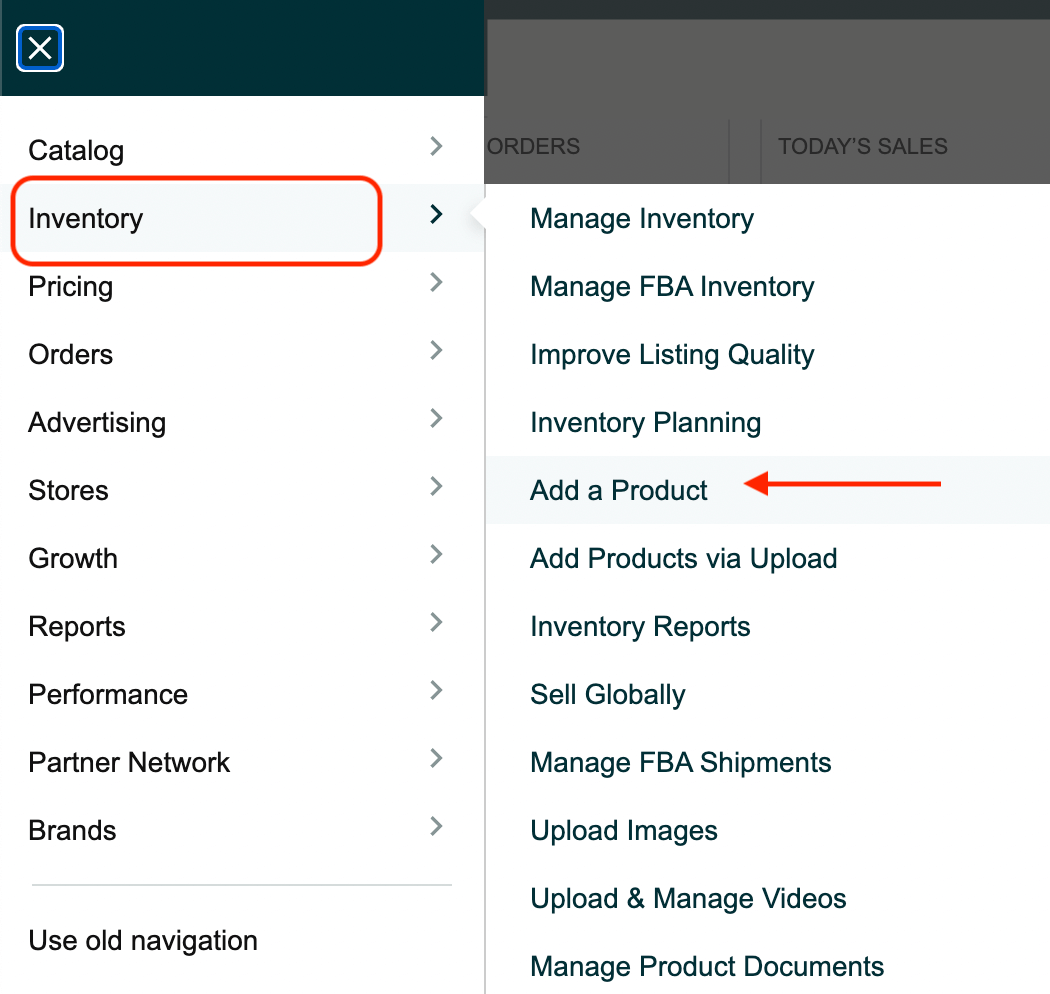Expand the Catalog submenu chevron

436,147
